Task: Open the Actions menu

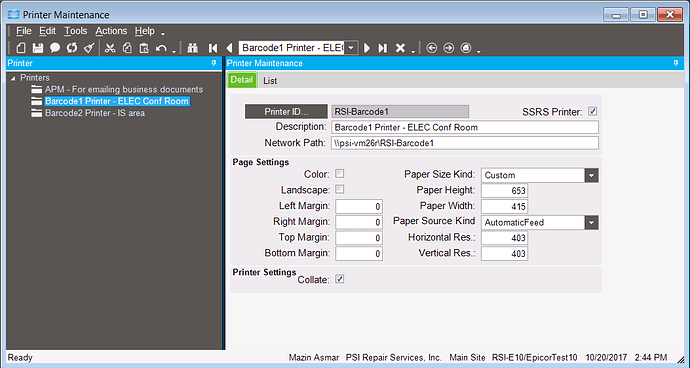Action: tap(111, 31)
